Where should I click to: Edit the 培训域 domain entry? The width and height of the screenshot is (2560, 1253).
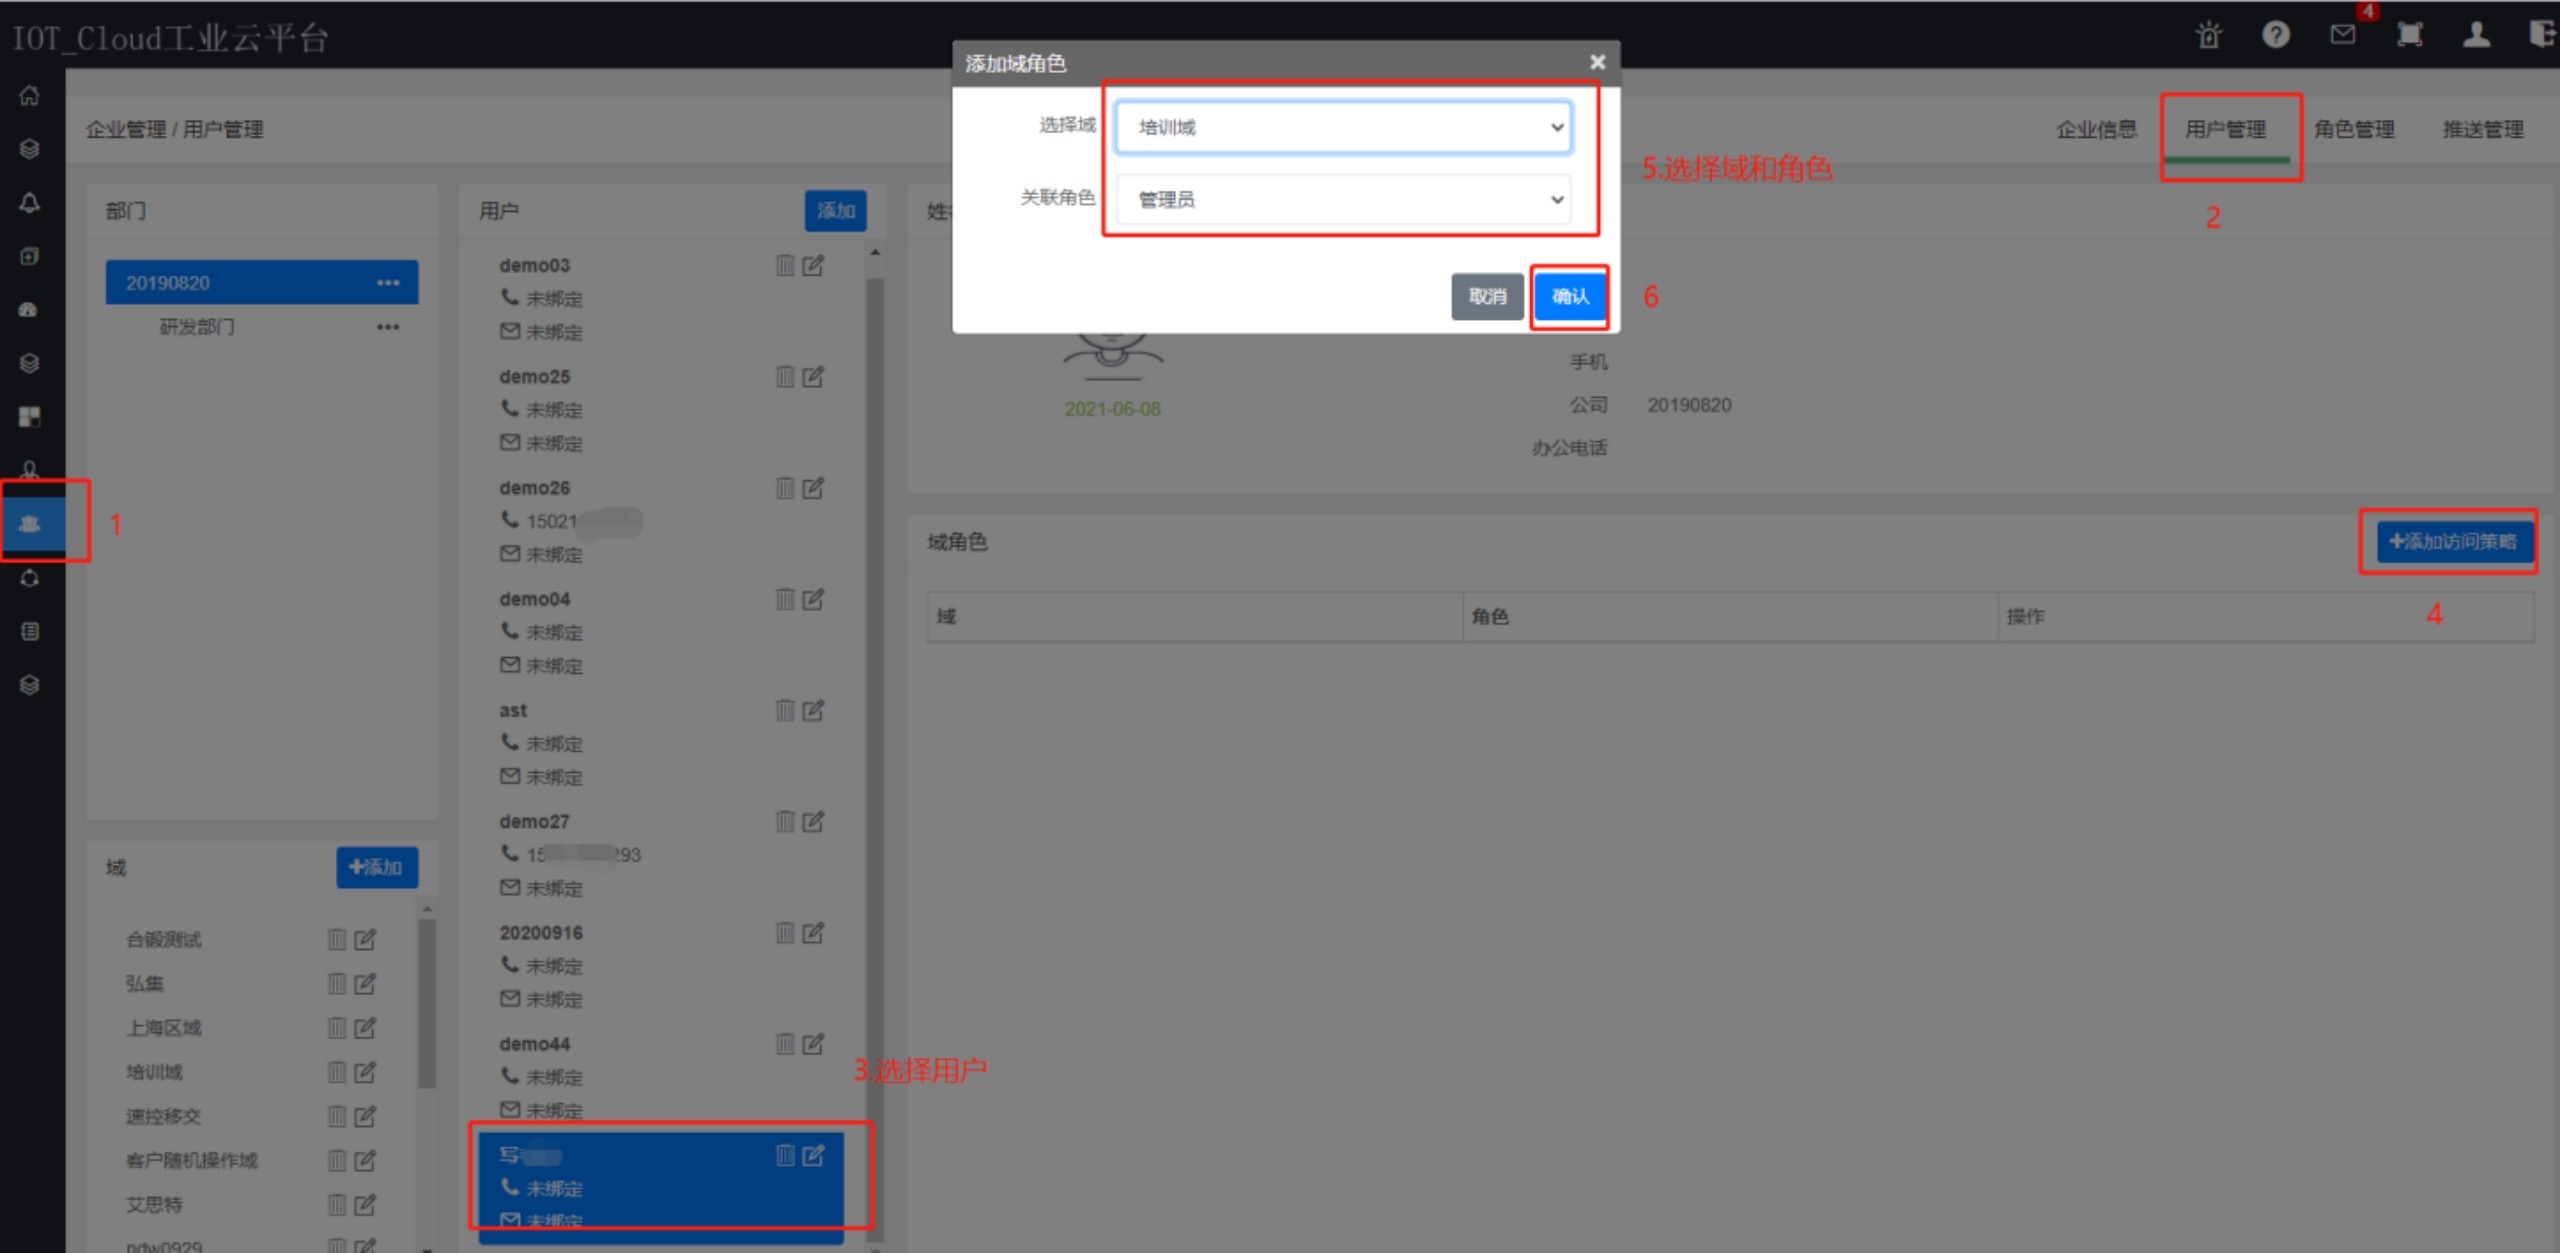[x=365, y=1072]
